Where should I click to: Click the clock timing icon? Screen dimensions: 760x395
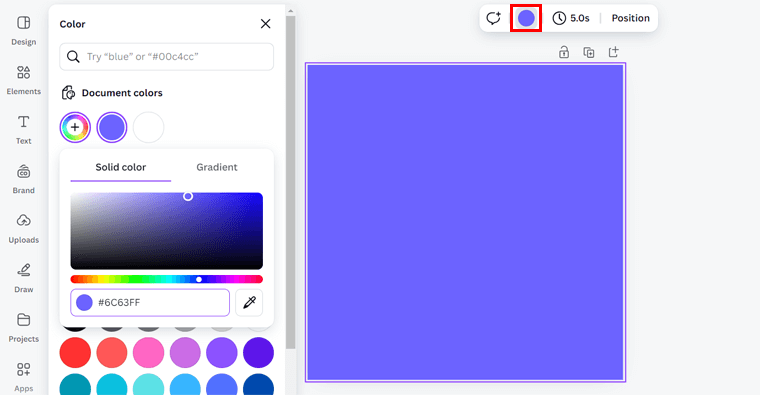pos(559,18)
